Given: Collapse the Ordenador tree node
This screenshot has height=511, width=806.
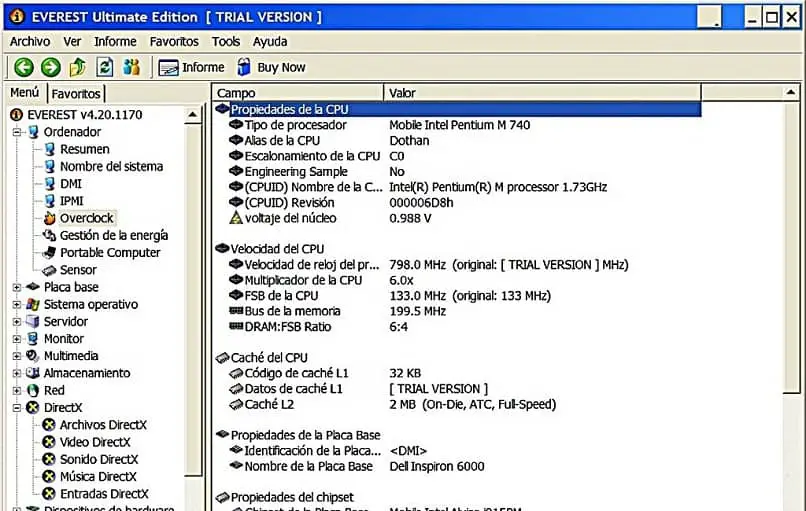Looking at the screenshot, I should (17, 132).
